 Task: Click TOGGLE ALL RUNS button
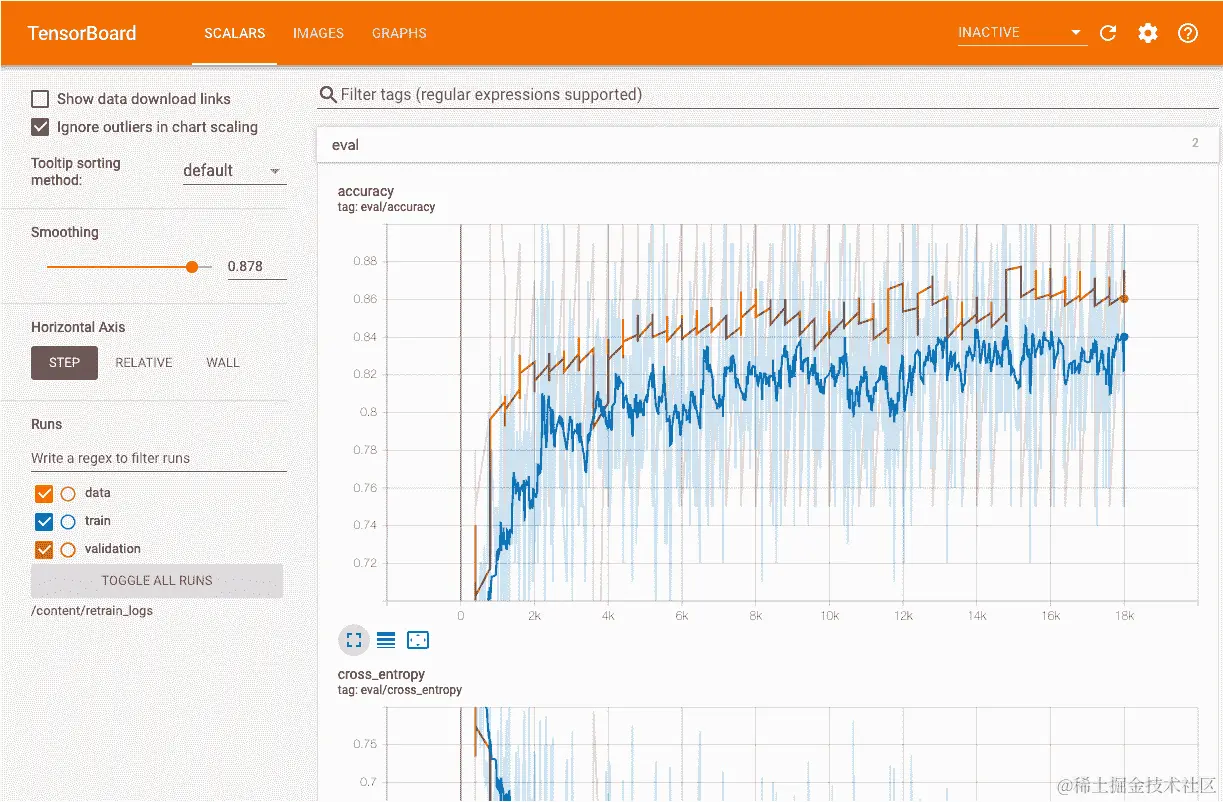pyautogui.click(x=157, y=581)
